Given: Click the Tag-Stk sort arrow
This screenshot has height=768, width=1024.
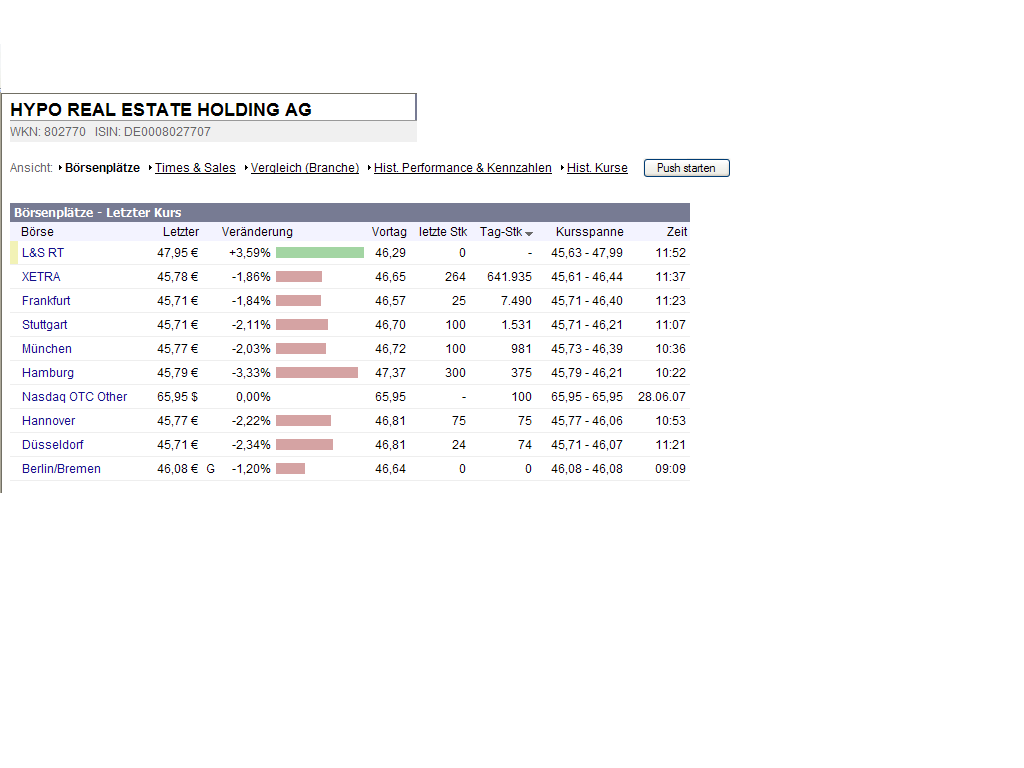Looking at the screenshot, I should [x=529, y=231].
